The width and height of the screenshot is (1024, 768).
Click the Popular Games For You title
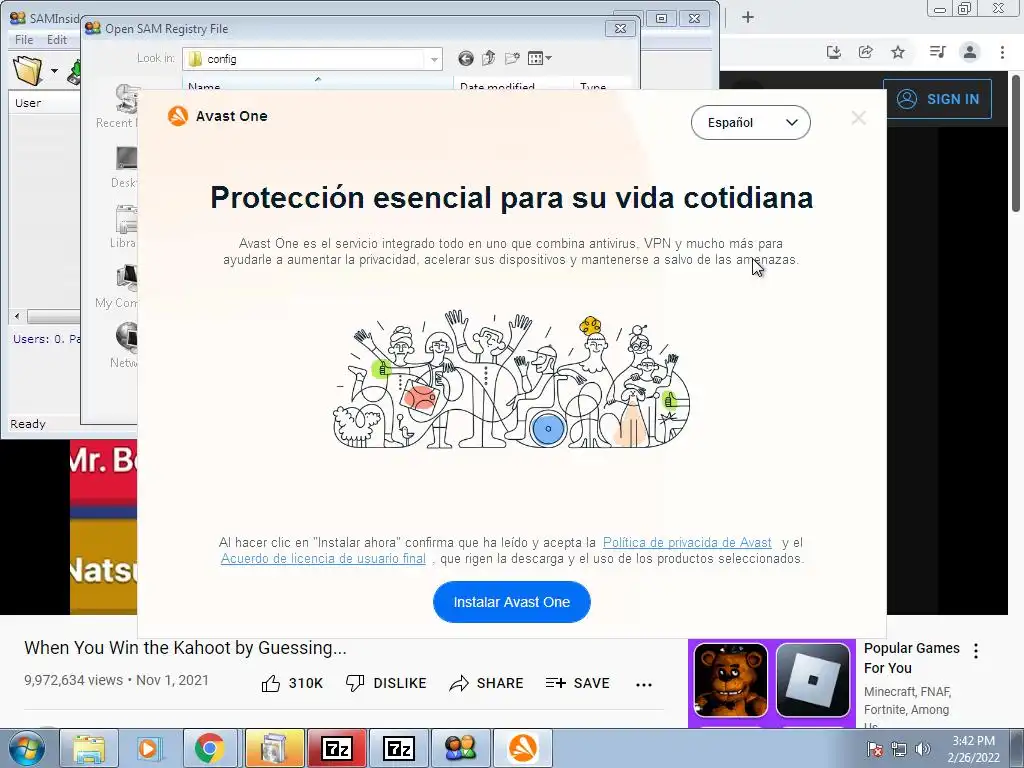[x=912, y=658]
